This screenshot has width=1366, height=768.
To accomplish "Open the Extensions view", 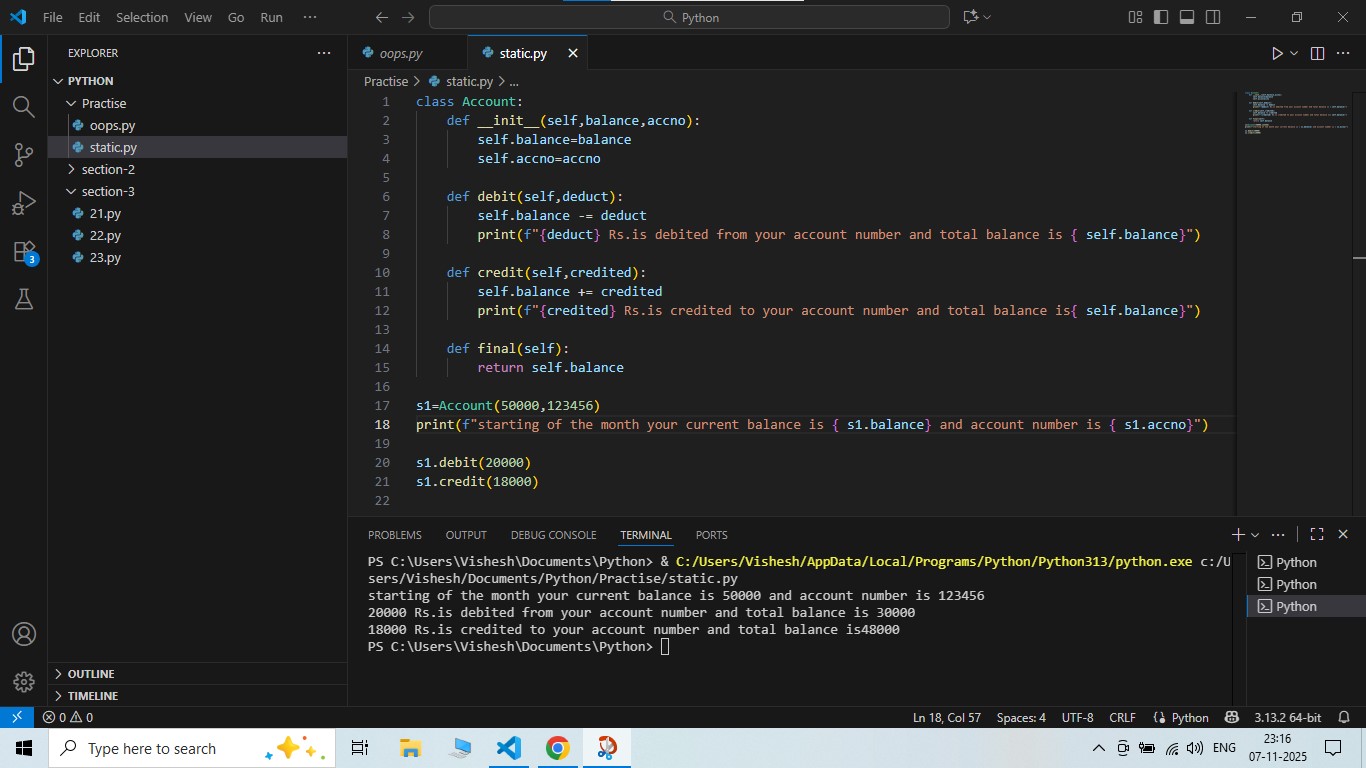I will point(23,252).
